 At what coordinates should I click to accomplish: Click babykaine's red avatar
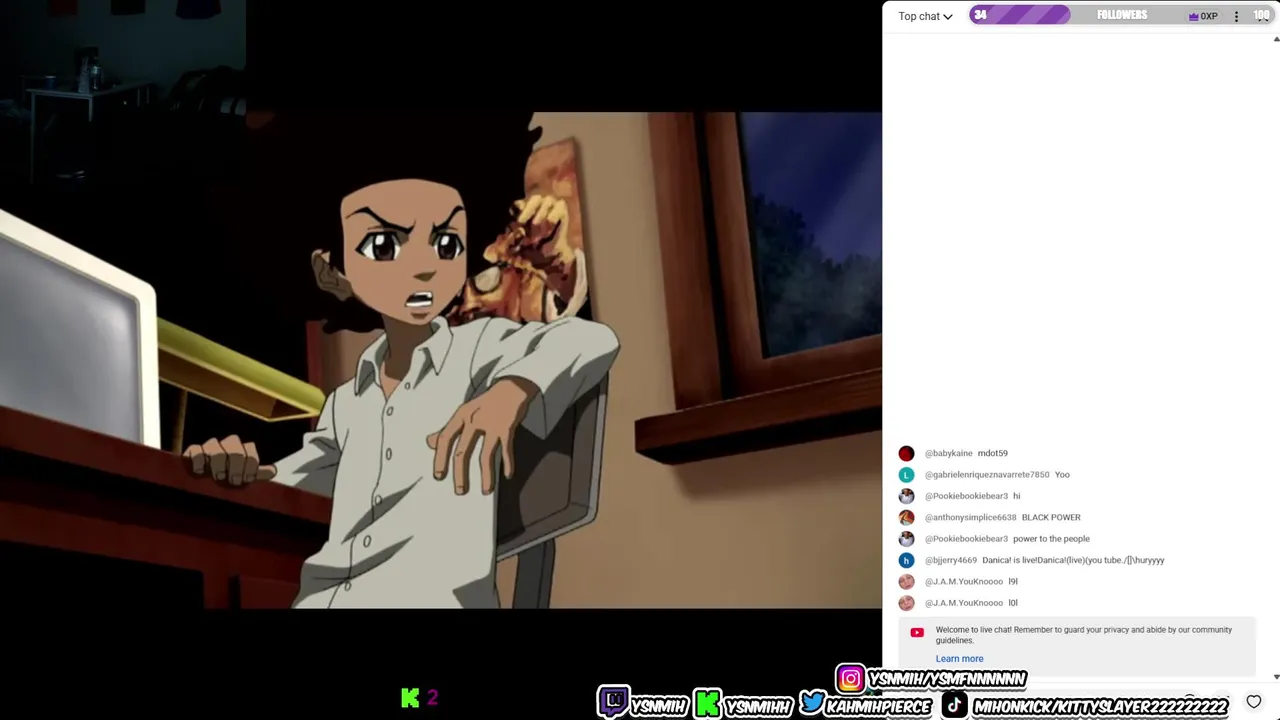(x=906, y=453)
